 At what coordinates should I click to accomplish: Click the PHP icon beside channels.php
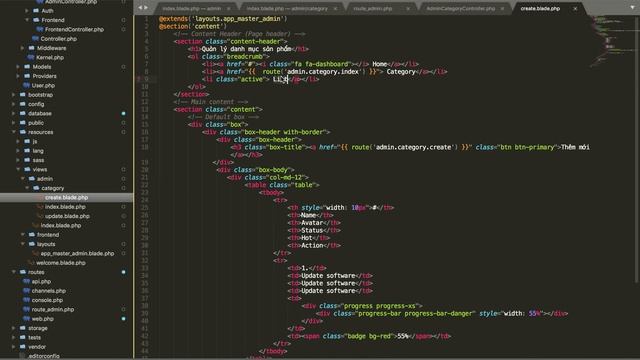coord(27,291)
